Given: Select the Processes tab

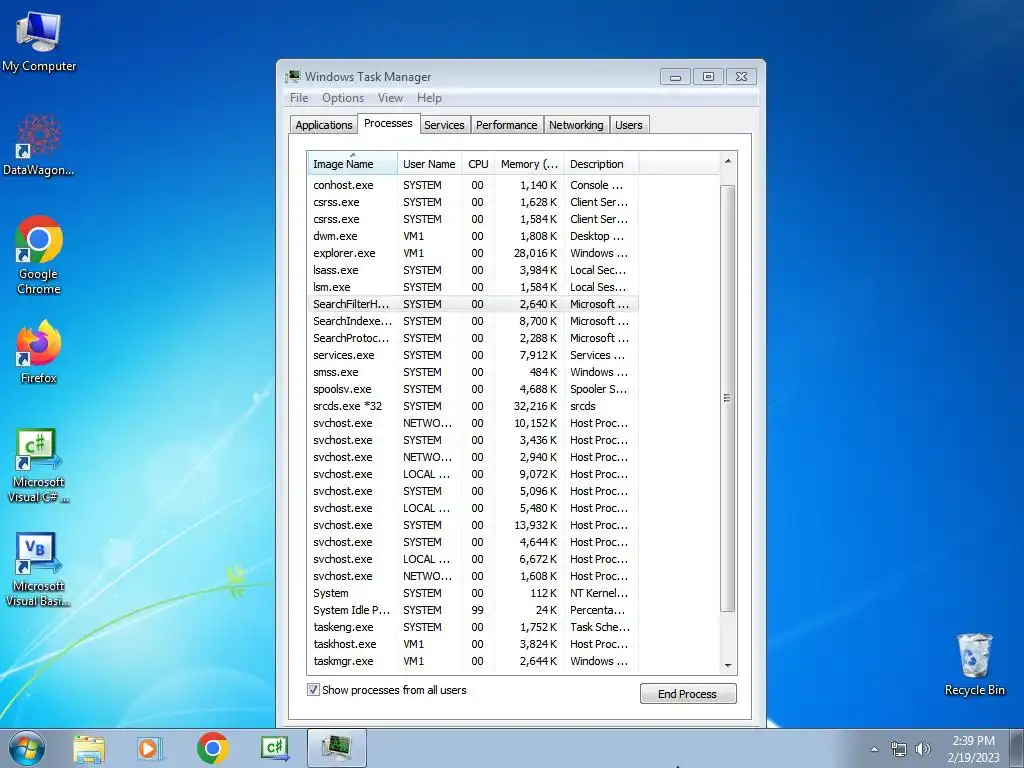Looking at the screenshot, I should (x=388, y=123).
